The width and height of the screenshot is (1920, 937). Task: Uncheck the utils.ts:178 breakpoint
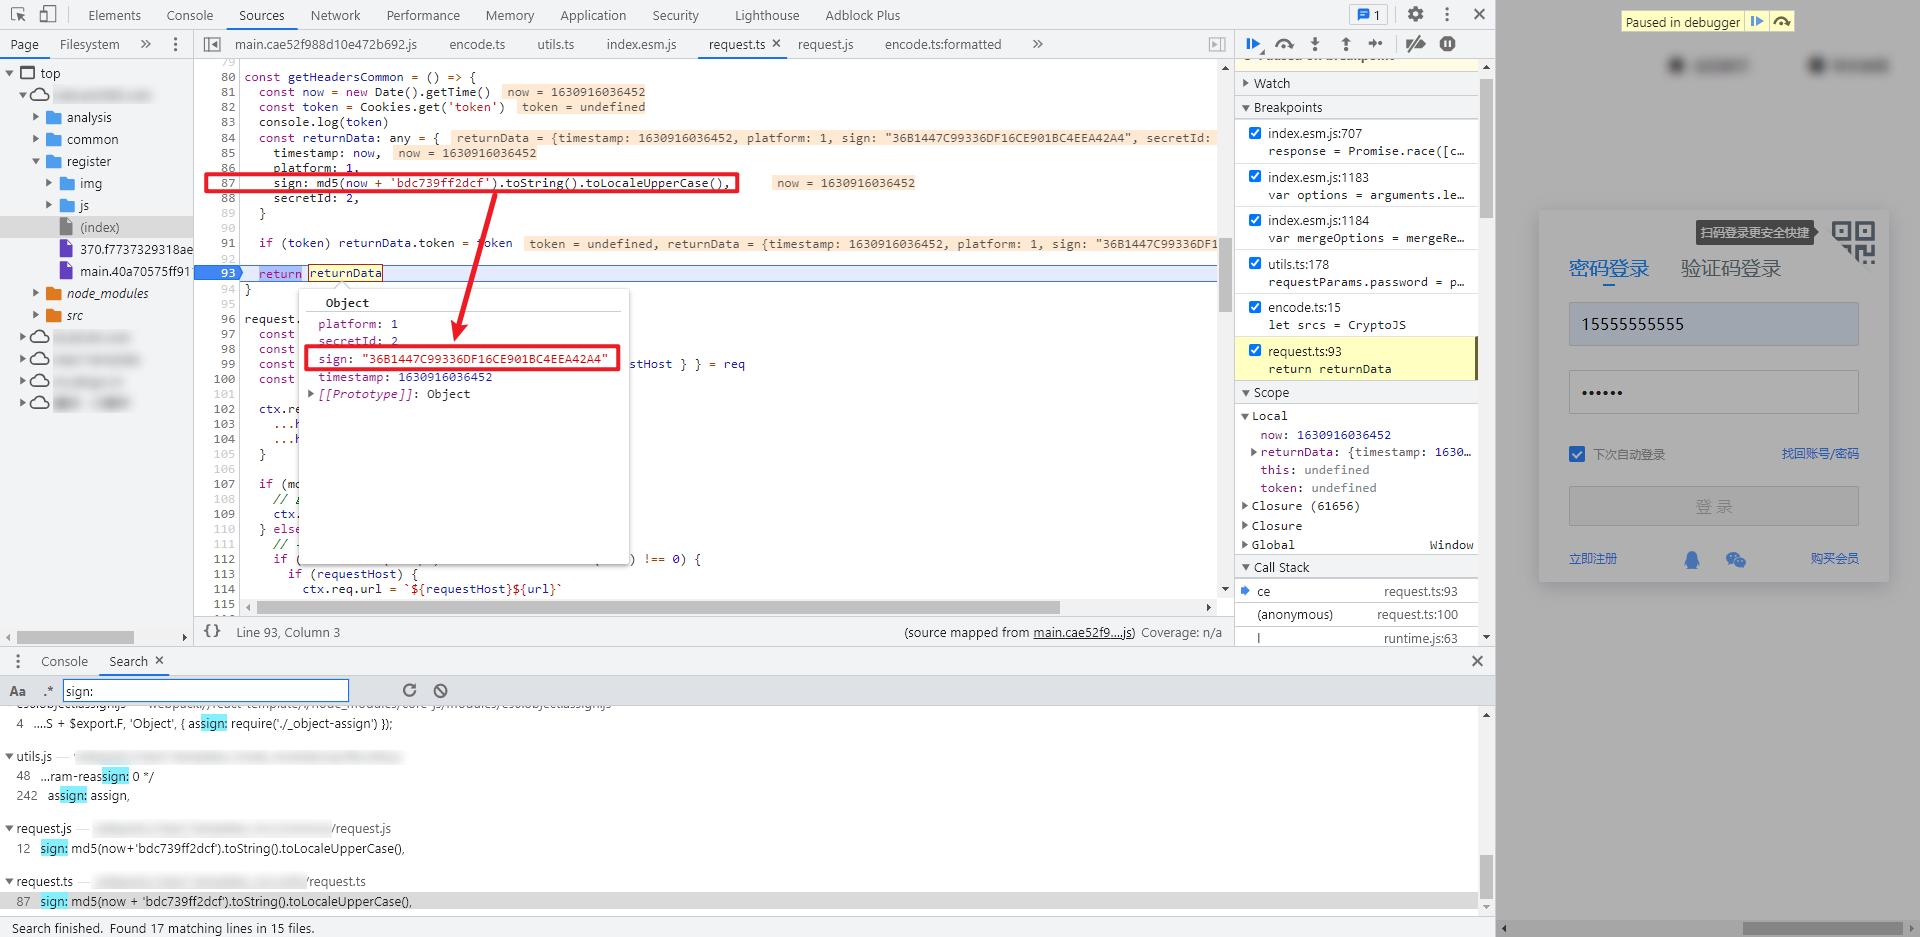pos(1255,264)
